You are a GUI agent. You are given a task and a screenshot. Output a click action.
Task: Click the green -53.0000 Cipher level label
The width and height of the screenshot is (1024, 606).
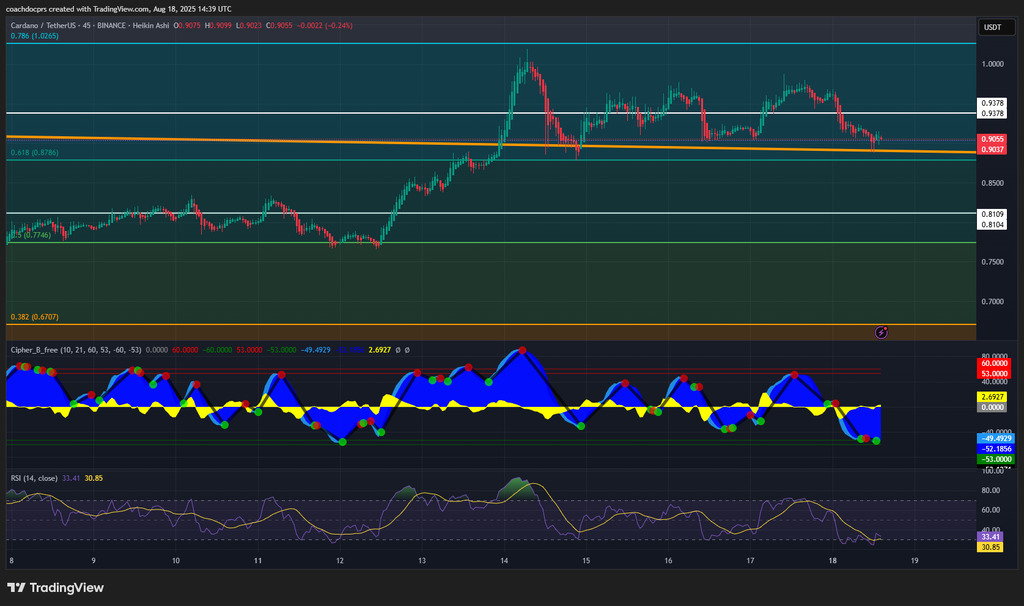(x=992, y=459)
